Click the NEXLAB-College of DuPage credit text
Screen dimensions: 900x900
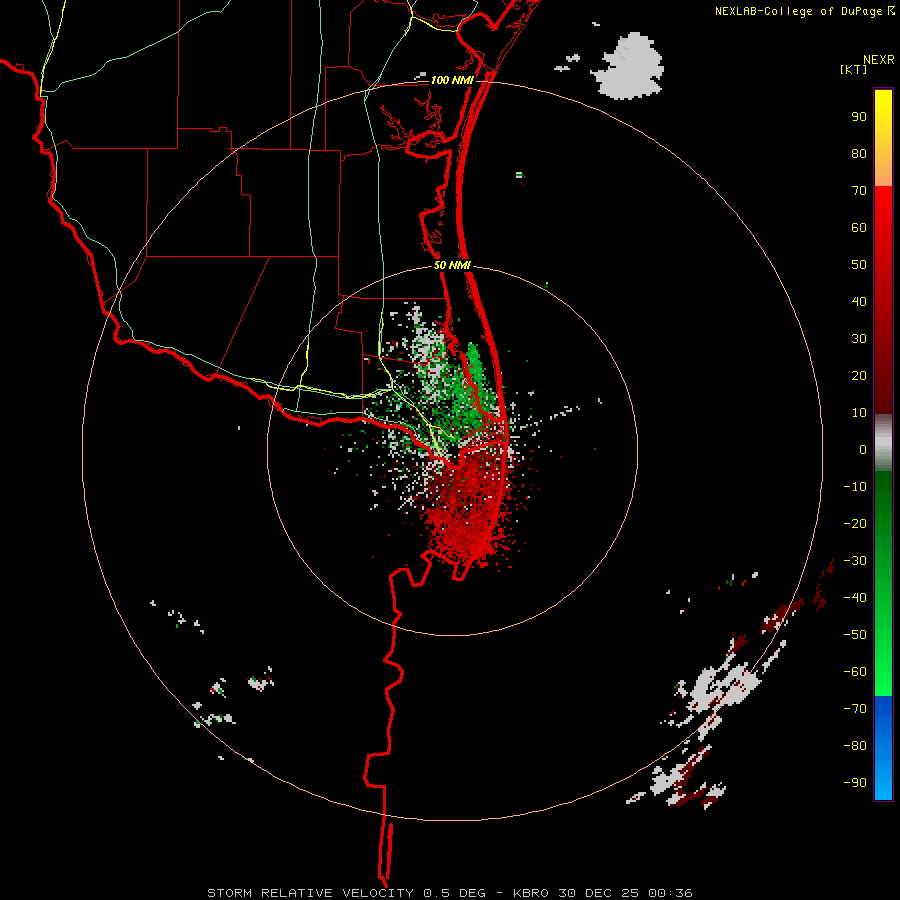[x=798, y=11]
